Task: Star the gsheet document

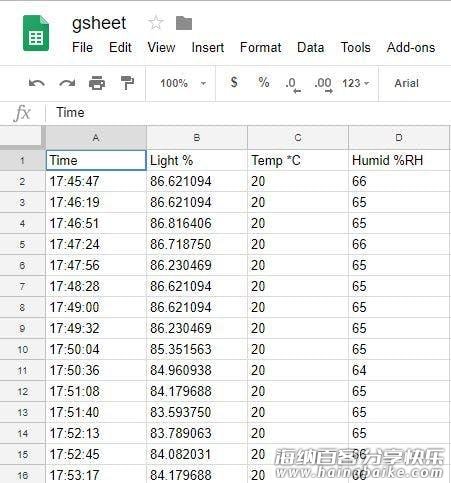Action: pos(156,23)
